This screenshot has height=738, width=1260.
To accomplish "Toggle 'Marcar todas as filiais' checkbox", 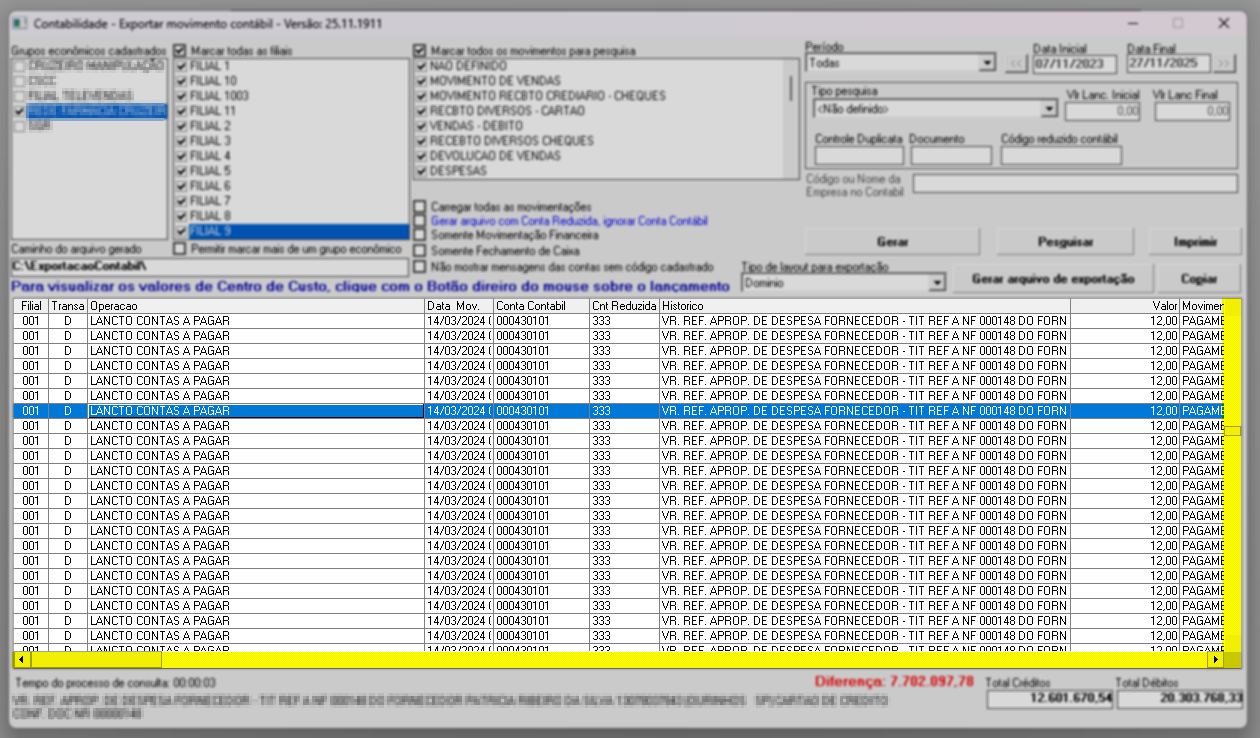I will (x=181, y=50).
